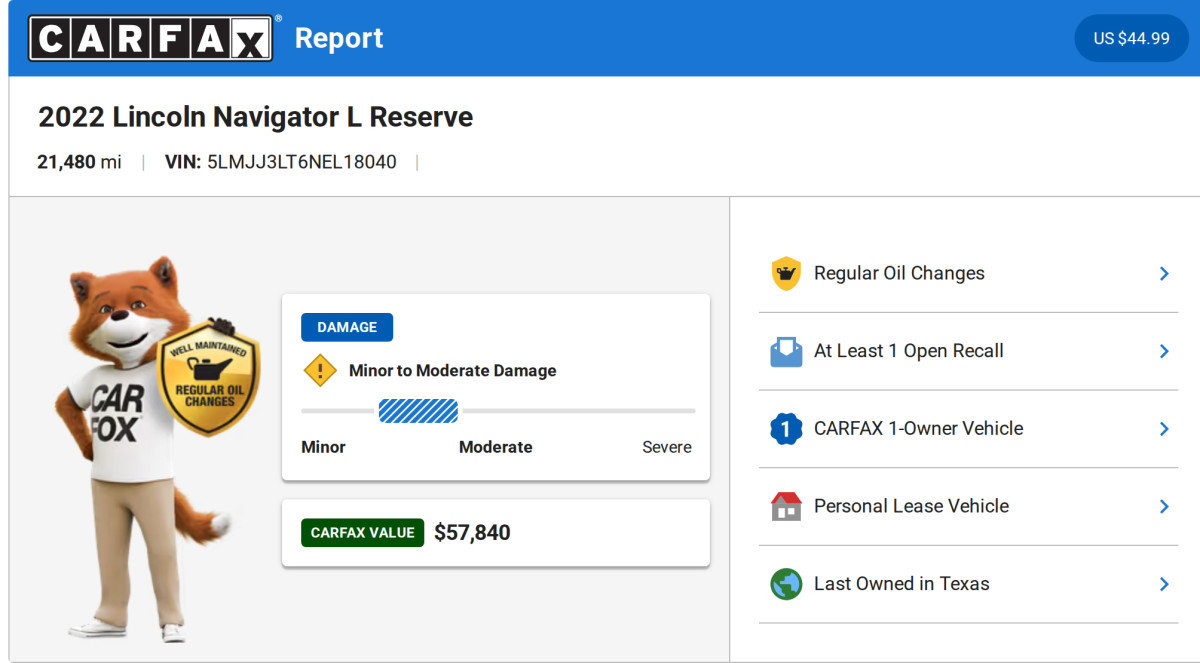This screenshot has height=663, width=1200.
Task: Click the Well Maintained gold shield badge
Action: point(208,378)
